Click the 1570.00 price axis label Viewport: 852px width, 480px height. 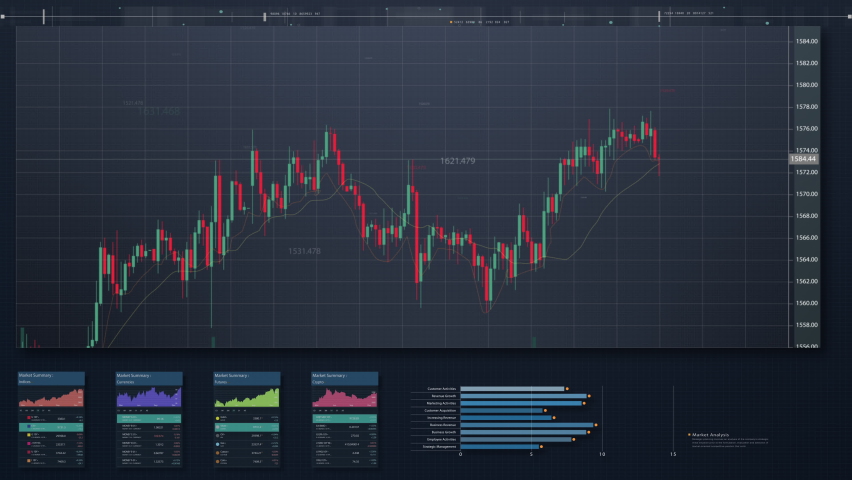click(x=807, y=194)
